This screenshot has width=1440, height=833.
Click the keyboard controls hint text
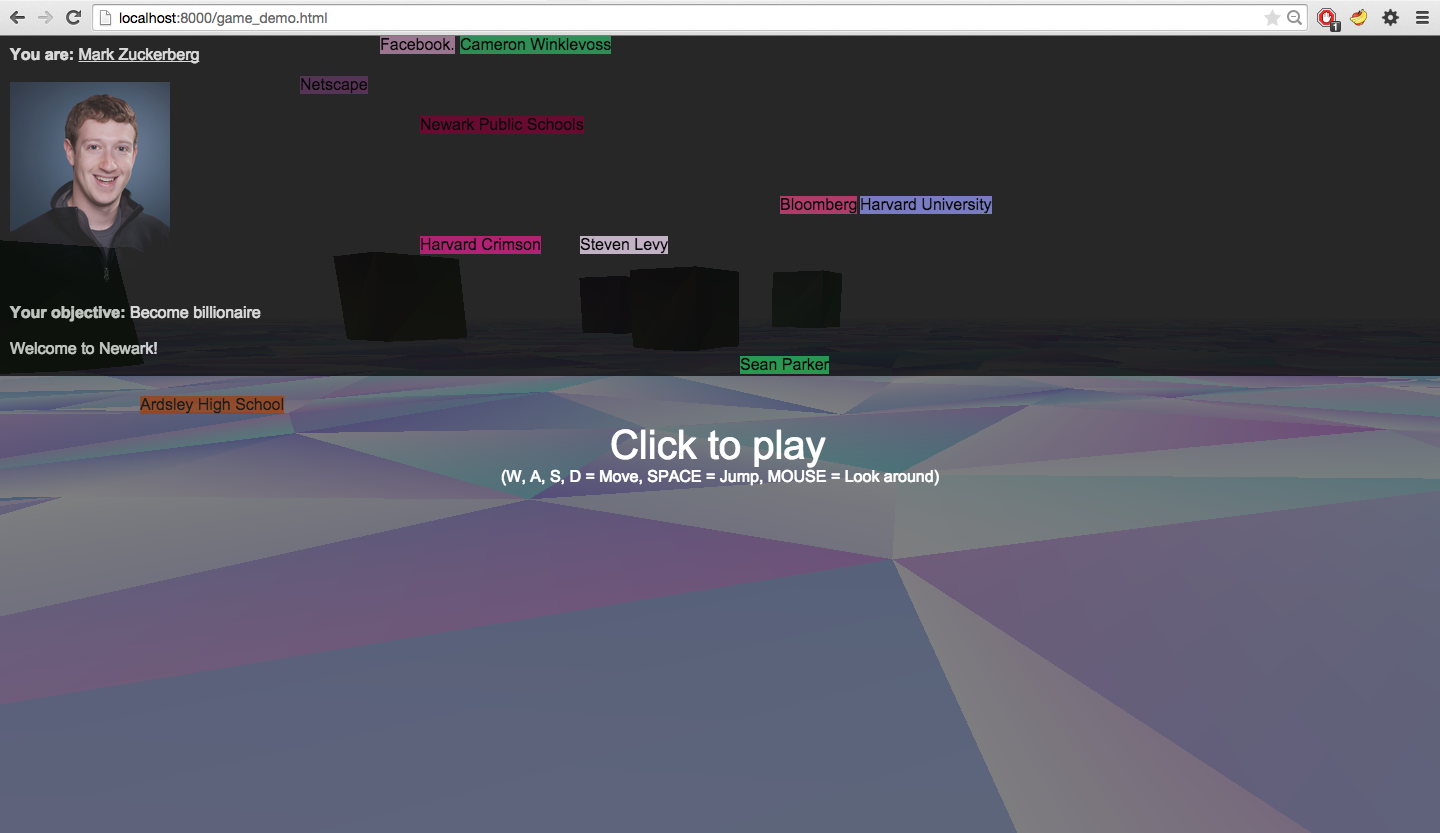[720, 477]
